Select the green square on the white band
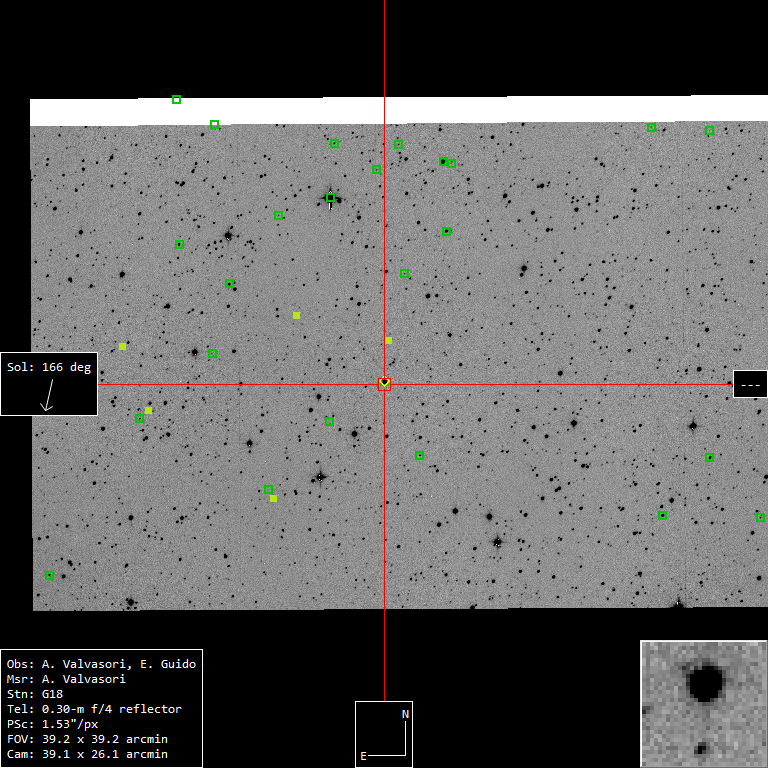 coord(176,100)
